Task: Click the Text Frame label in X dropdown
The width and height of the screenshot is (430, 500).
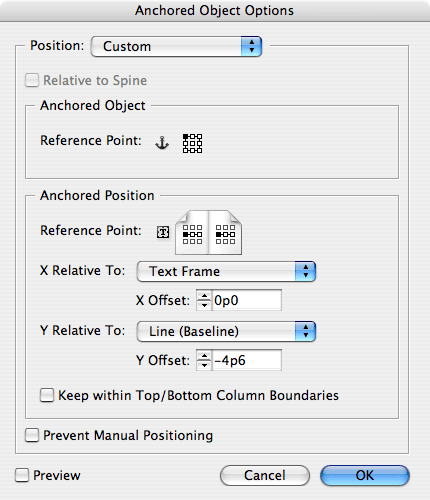Action: click(x=184, y=271)
